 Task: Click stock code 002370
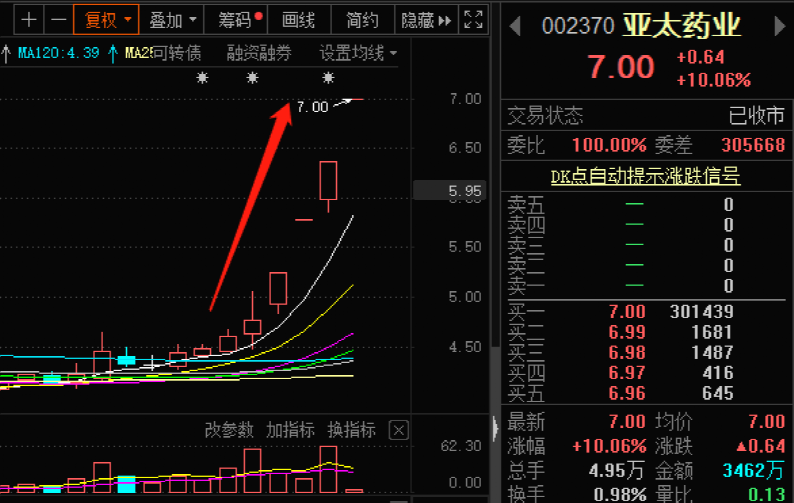tap(578, 26)
